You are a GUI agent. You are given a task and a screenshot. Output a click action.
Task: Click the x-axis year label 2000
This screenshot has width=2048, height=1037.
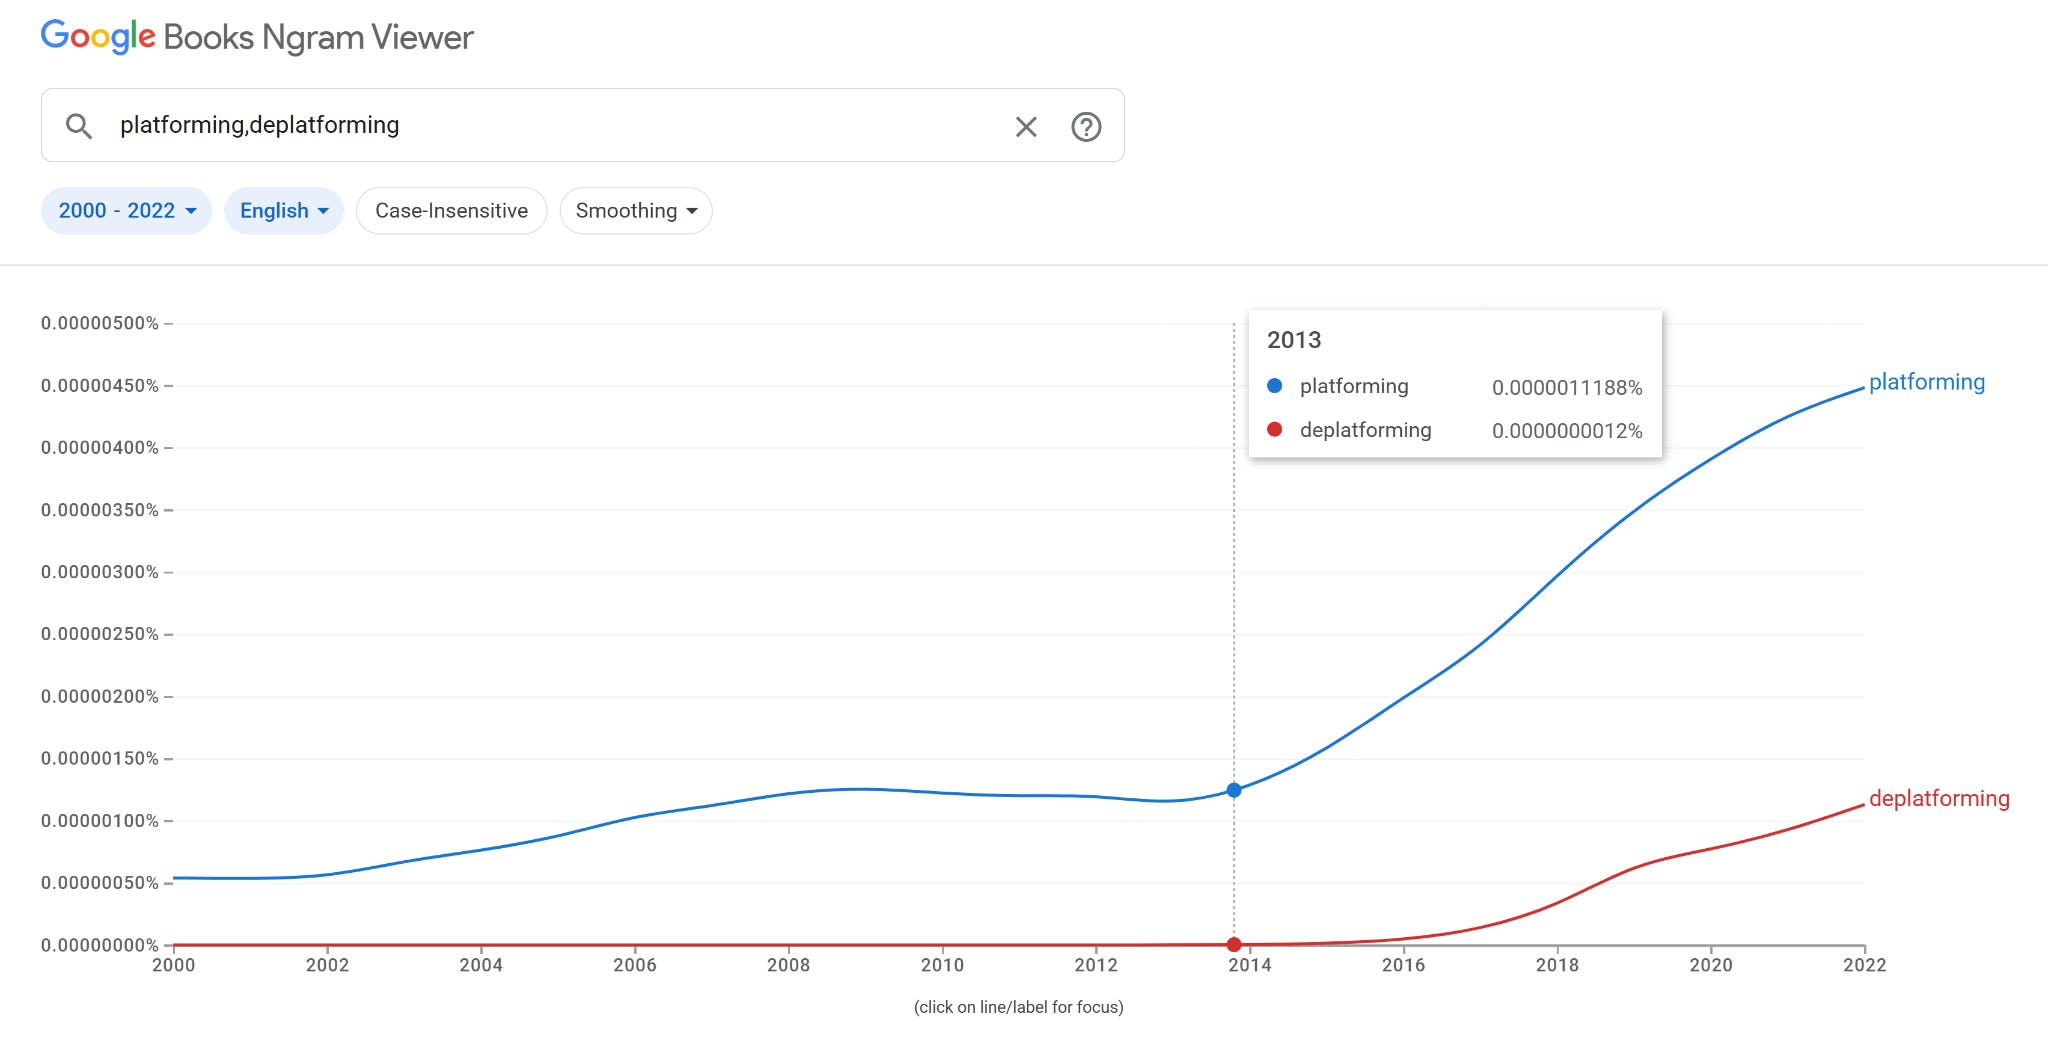pos(174,965)
